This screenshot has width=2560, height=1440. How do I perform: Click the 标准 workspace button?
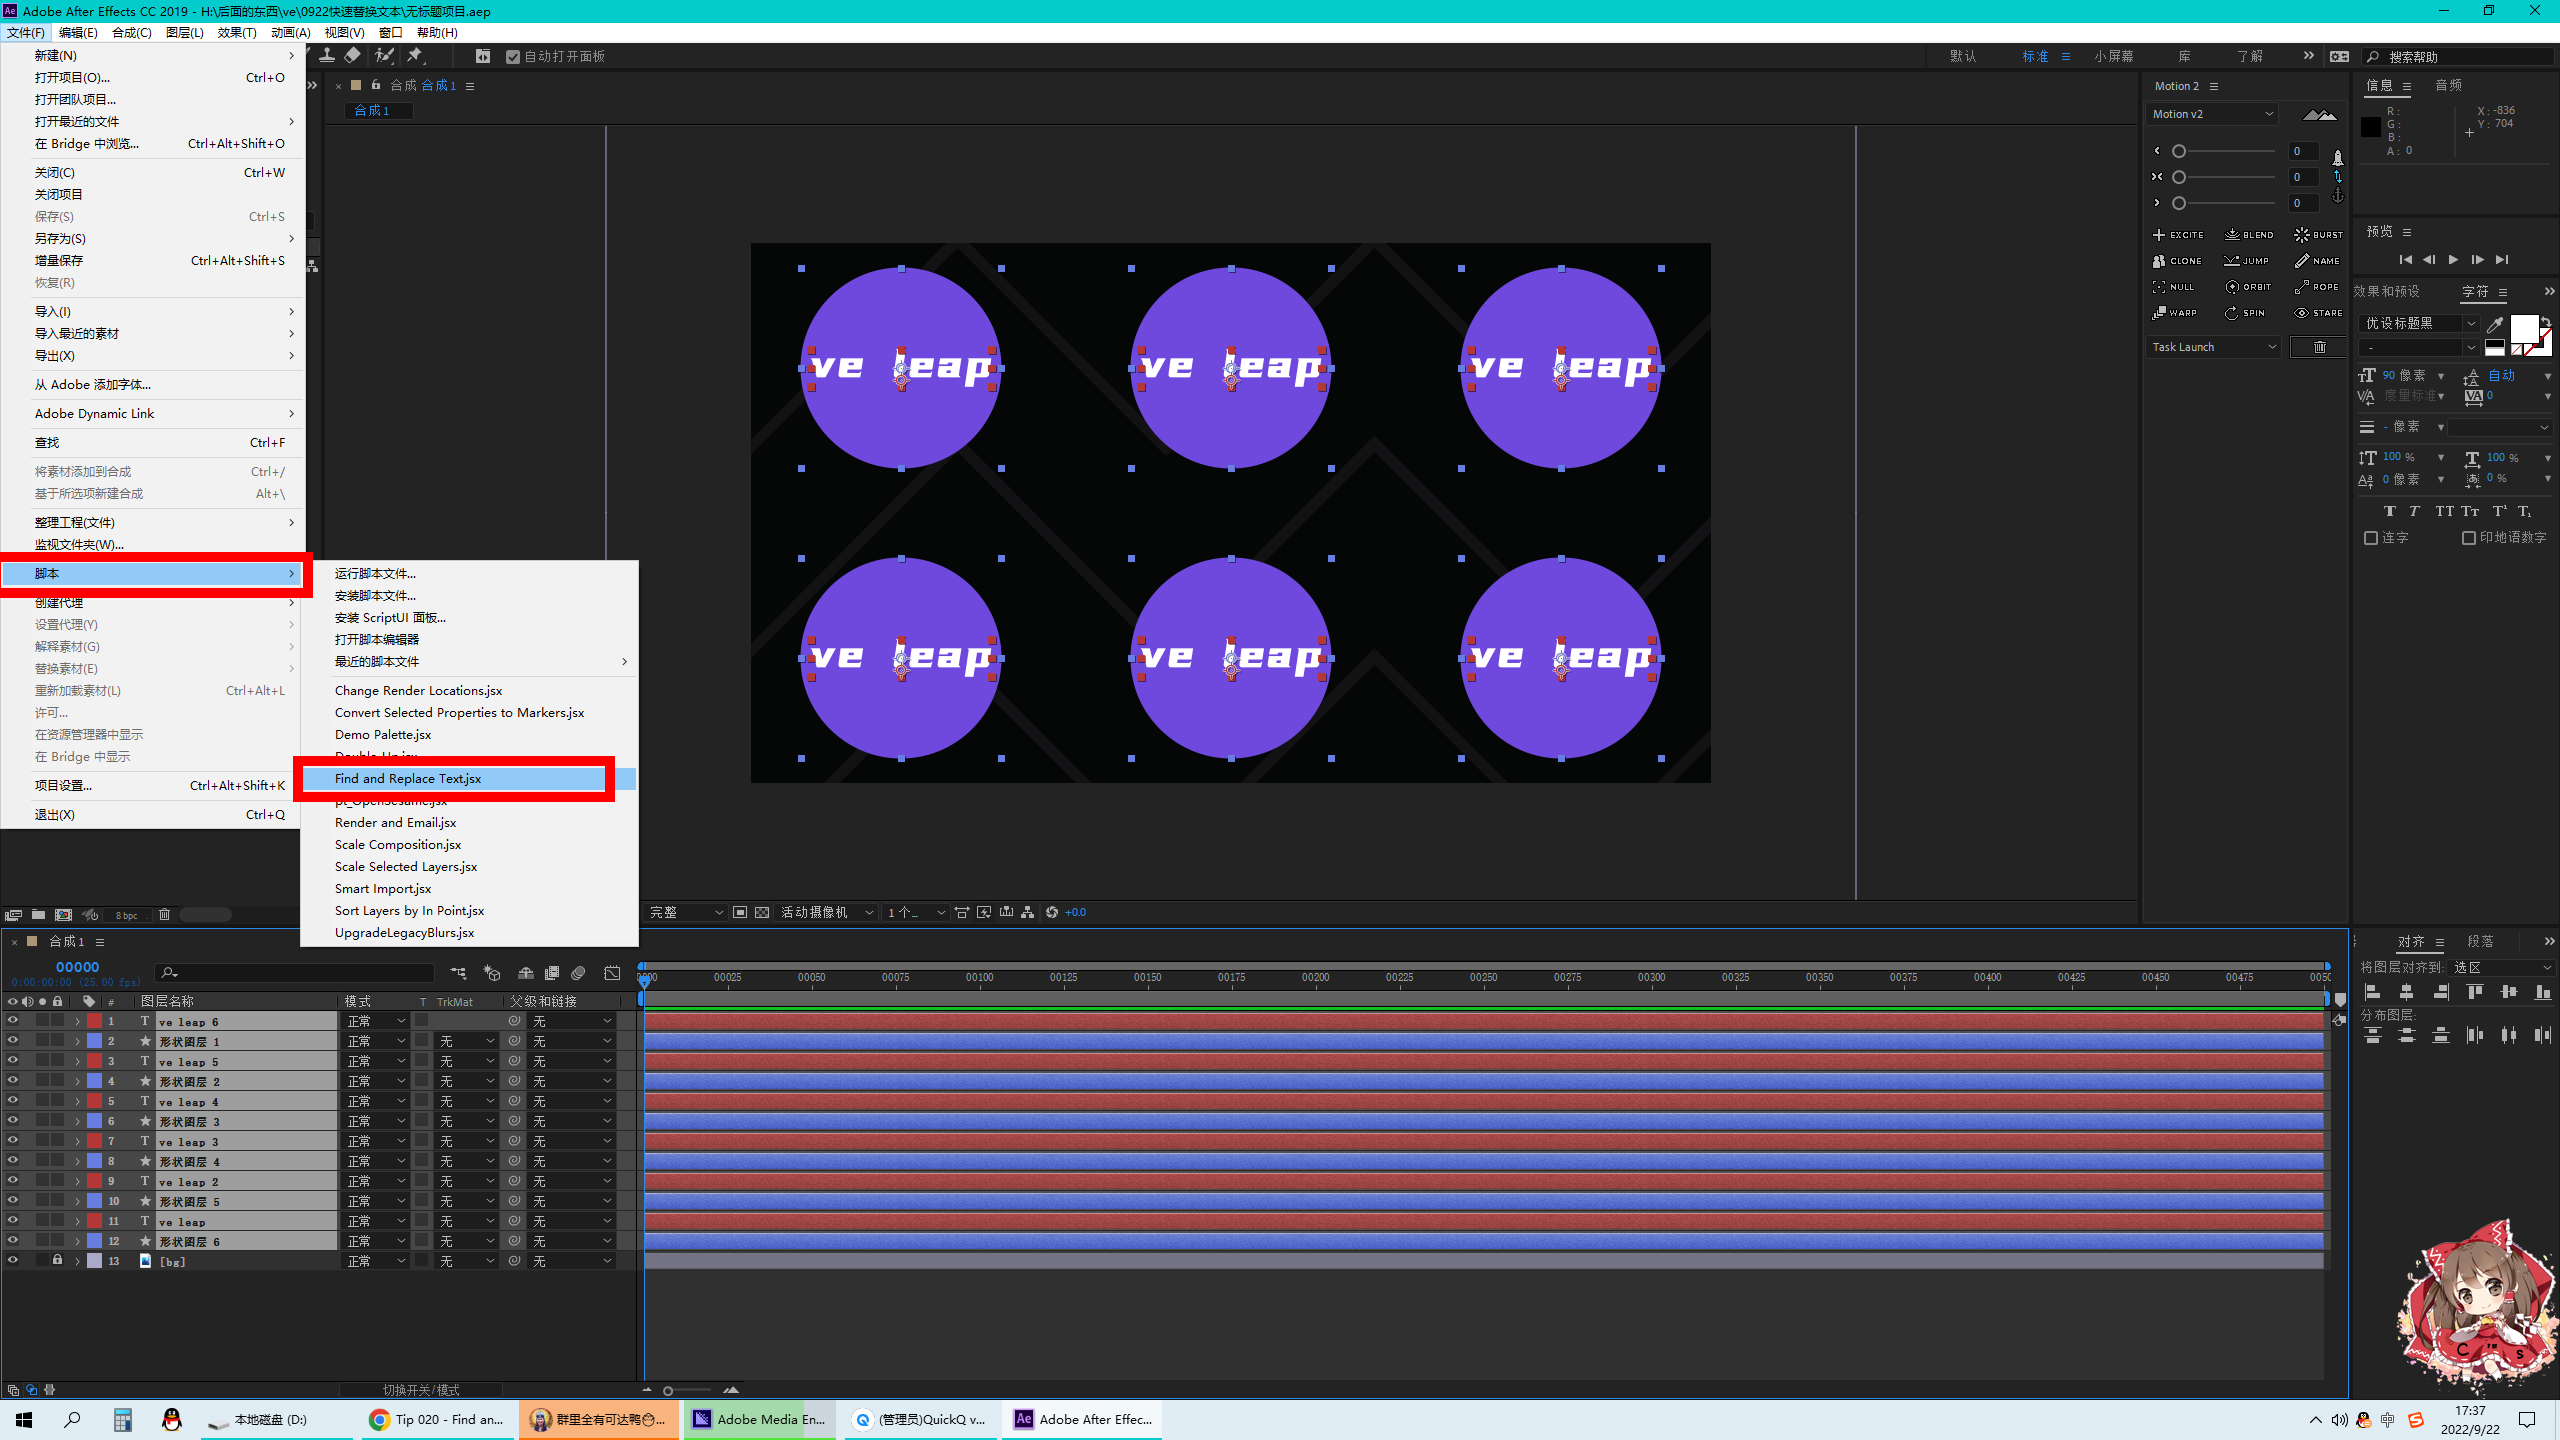tap(2035, 57)
